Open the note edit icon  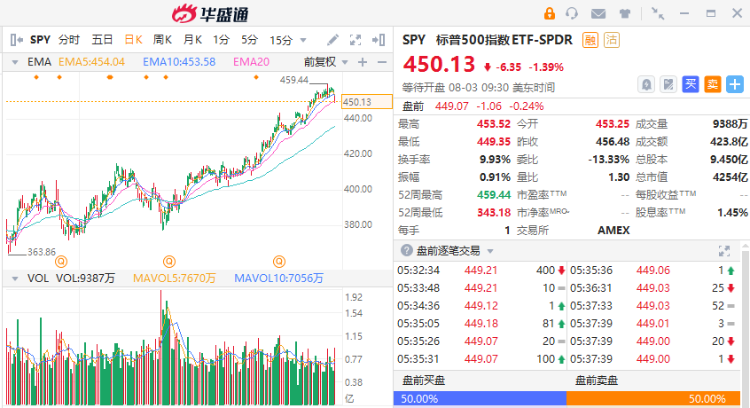[668, 85]
